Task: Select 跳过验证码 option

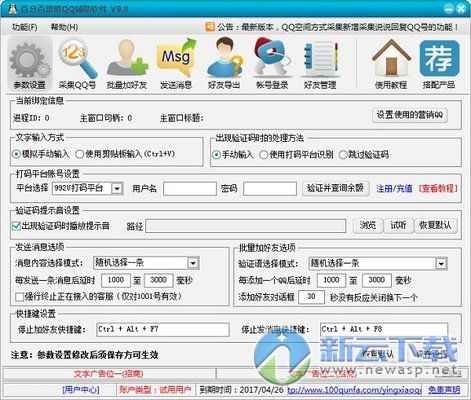Action: coord(364,155)
